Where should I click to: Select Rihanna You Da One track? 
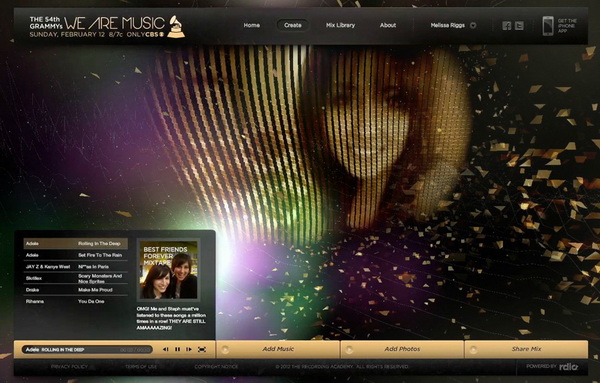click(x=75, y=302)
